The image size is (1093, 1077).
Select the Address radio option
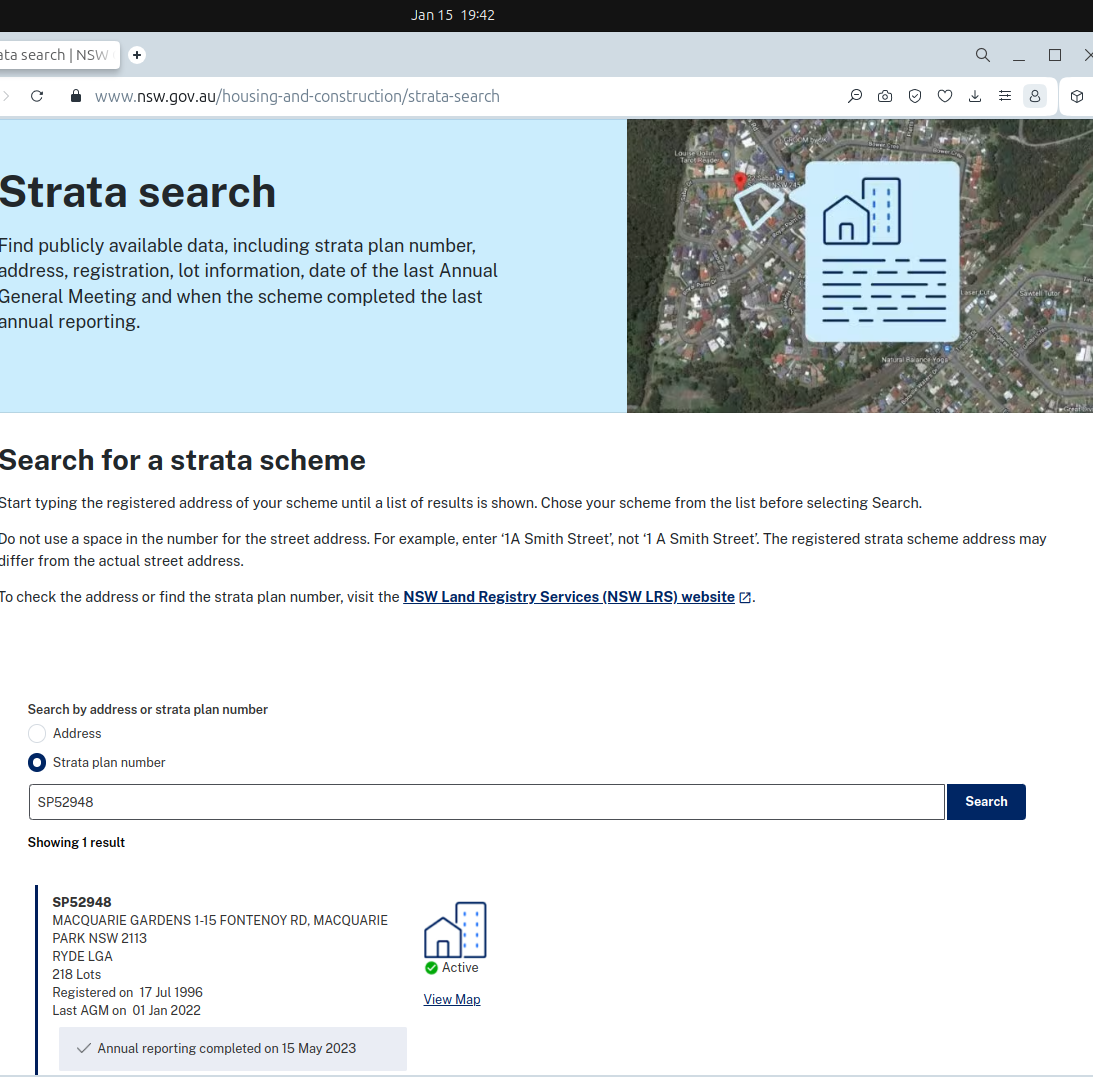pyautogui.click(x=37, y=733)
